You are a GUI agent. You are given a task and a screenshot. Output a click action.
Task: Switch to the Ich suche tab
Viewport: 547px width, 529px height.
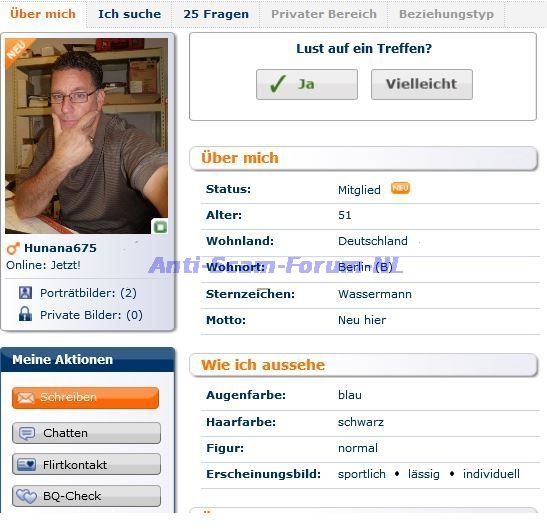coord(129,14)
